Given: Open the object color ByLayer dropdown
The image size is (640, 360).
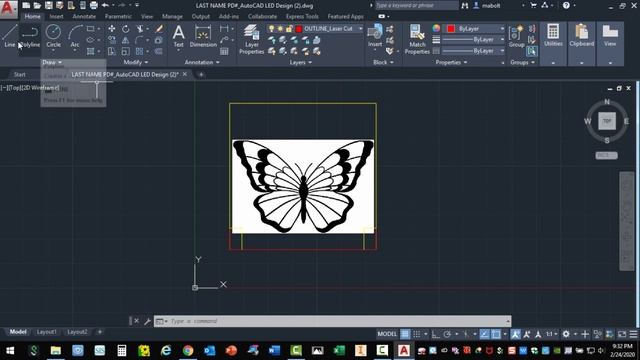Looking at the screenshot, I should (502, 29).
